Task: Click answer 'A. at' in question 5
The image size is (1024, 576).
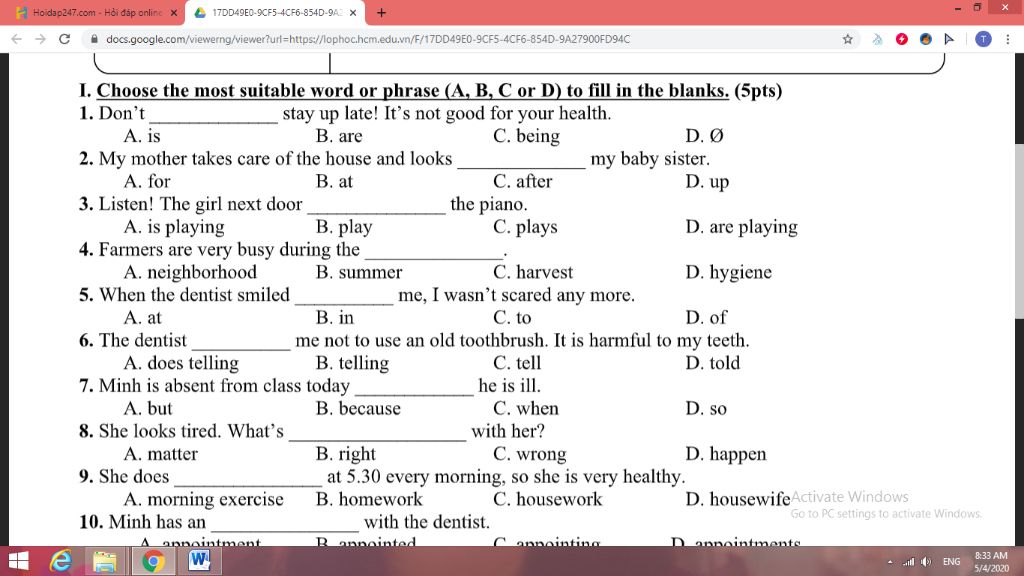Action: pos(142,317)
